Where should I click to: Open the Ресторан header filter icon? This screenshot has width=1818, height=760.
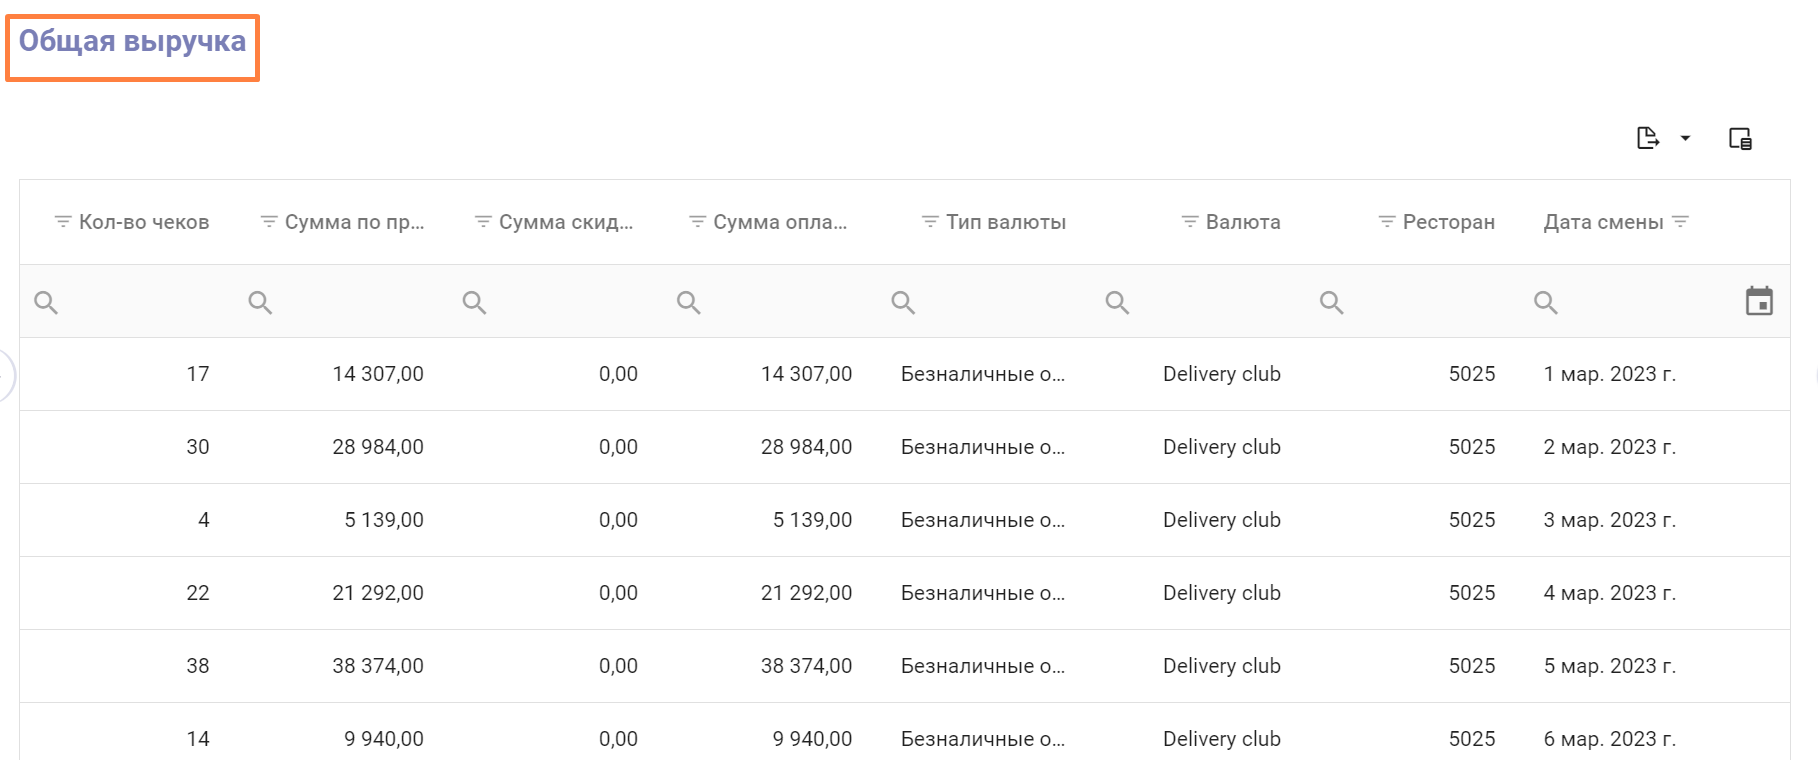point(1386,222)
